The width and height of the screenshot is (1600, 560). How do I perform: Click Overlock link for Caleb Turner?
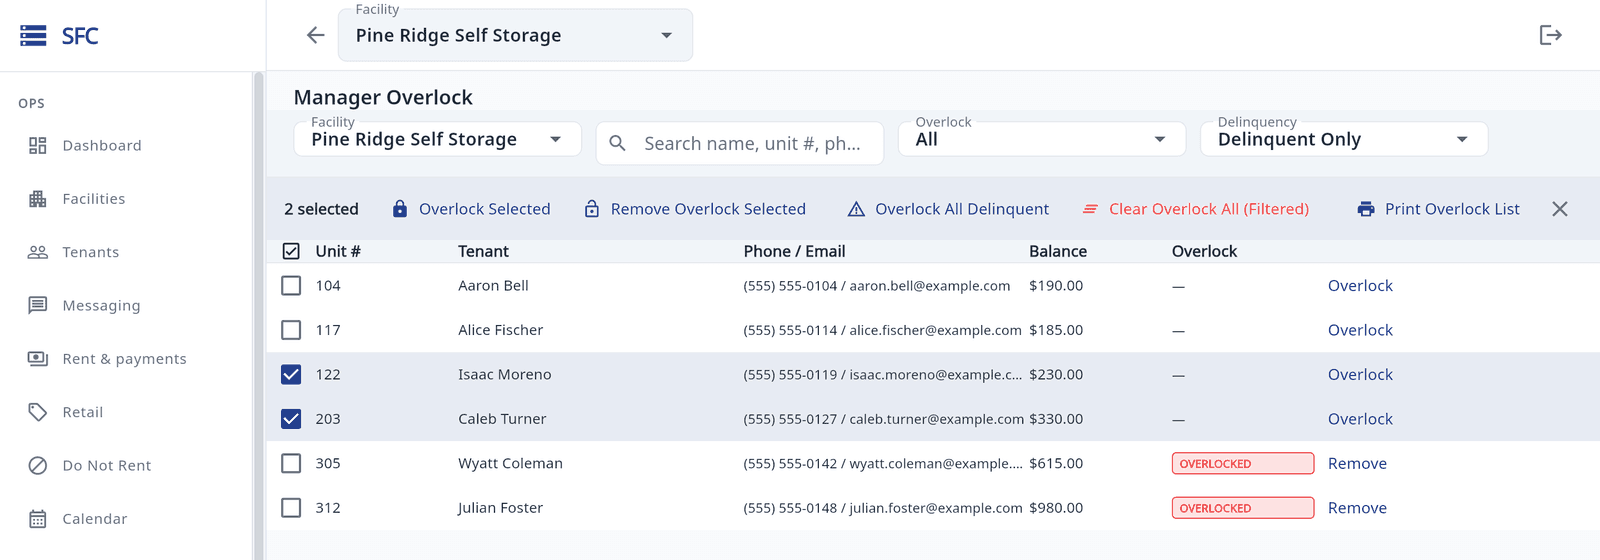[1360, 419]
